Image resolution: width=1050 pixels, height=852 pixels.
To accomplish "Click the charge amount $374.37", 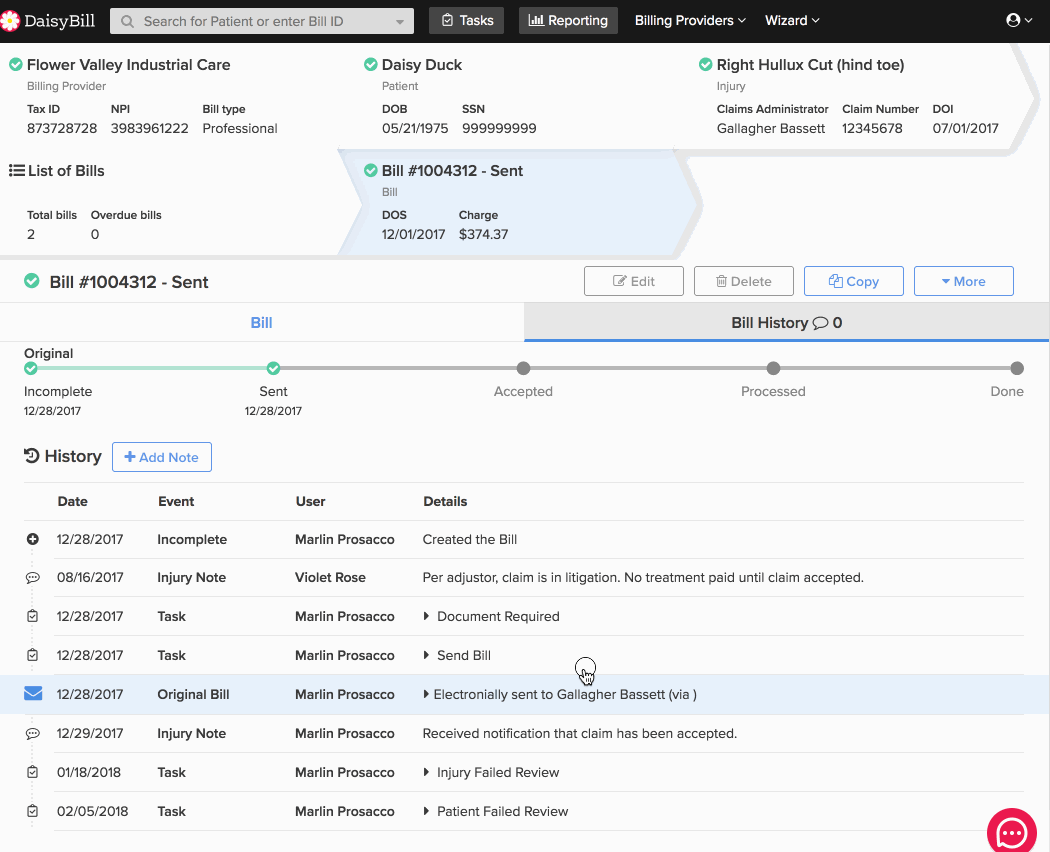I will tap(483, 234).
